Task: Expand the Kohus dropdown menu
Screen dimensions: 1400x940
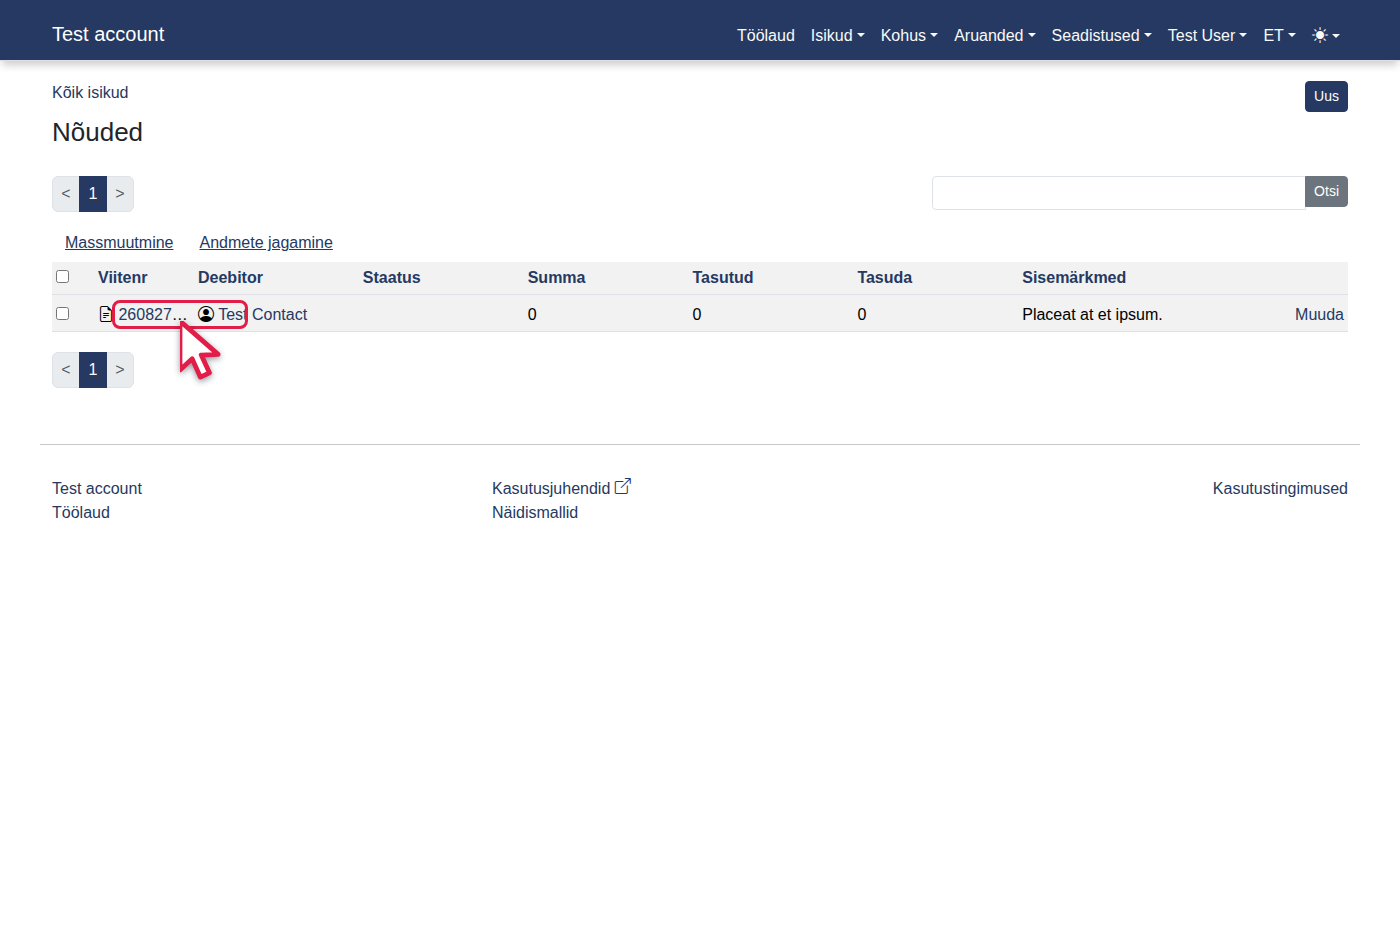Action: pyautogui.click(x=909, y=35)
